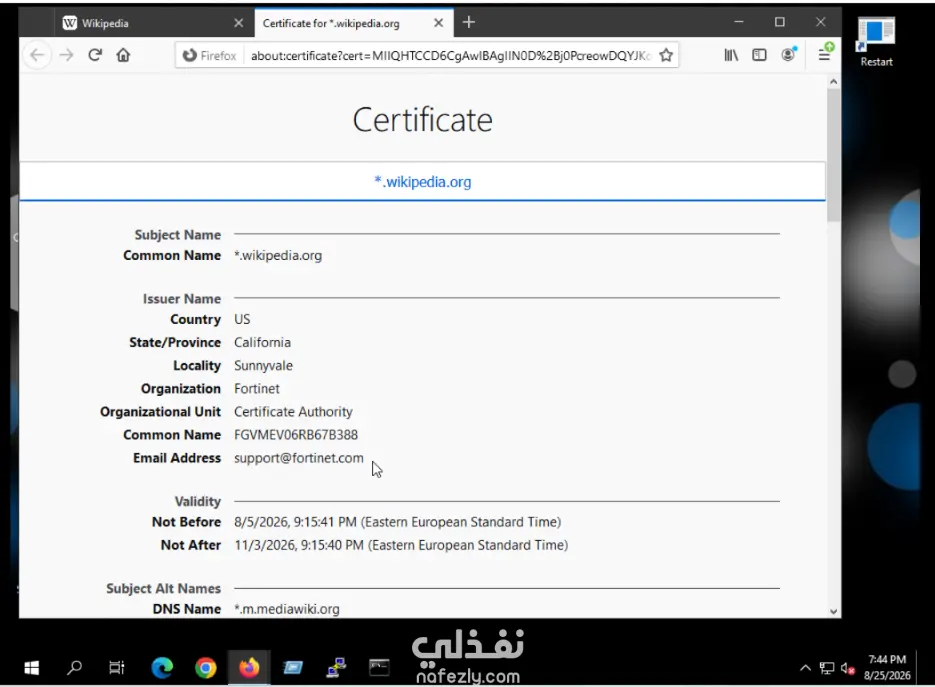935x687 pixels.
Task: Click the scrollbar down arrow
Action: (x=834, y=611)
